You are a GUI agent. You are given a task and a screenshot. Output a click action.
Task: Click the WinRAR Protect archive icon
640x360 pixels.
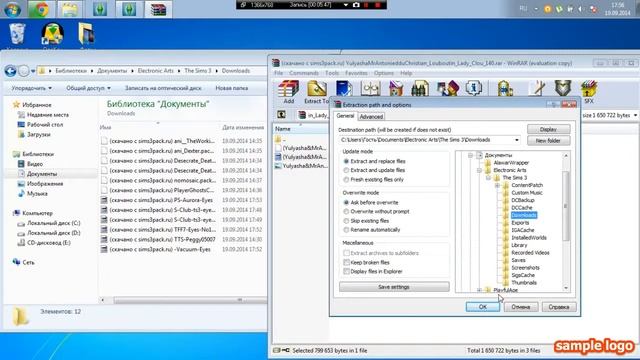(x=563, y=88)
